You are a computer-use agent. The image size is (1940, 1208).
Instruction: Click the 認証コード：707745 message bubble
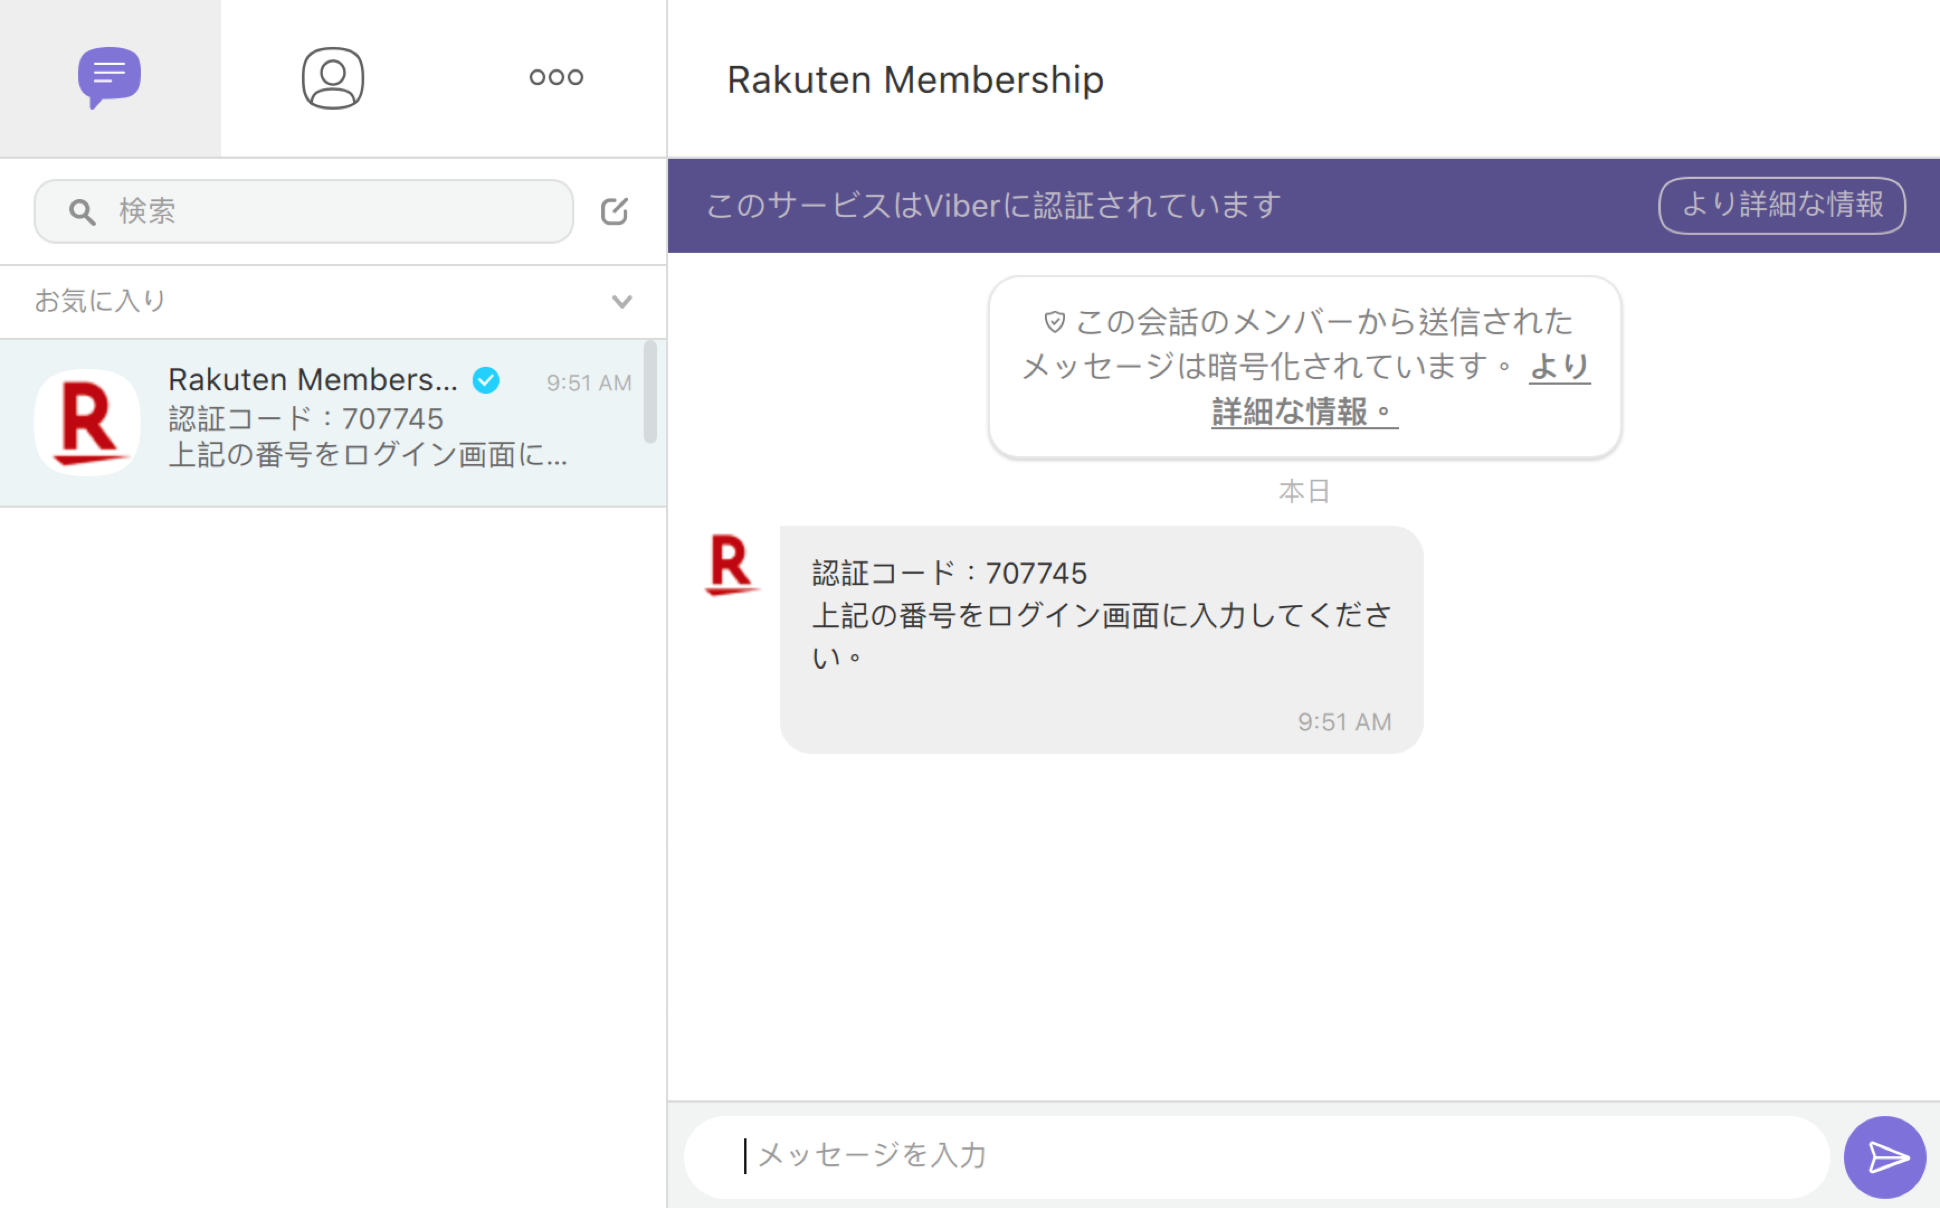point(1101,639)
